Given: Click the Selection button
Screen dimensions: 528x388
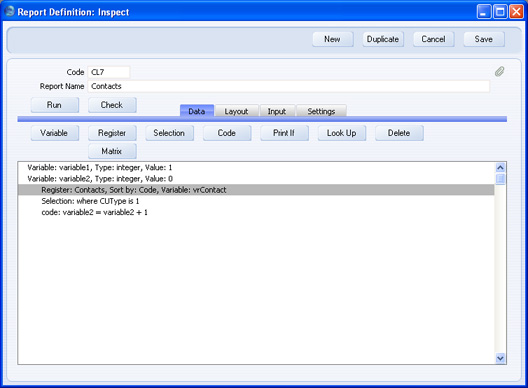Looking at the screenshot, I should 169,133.
